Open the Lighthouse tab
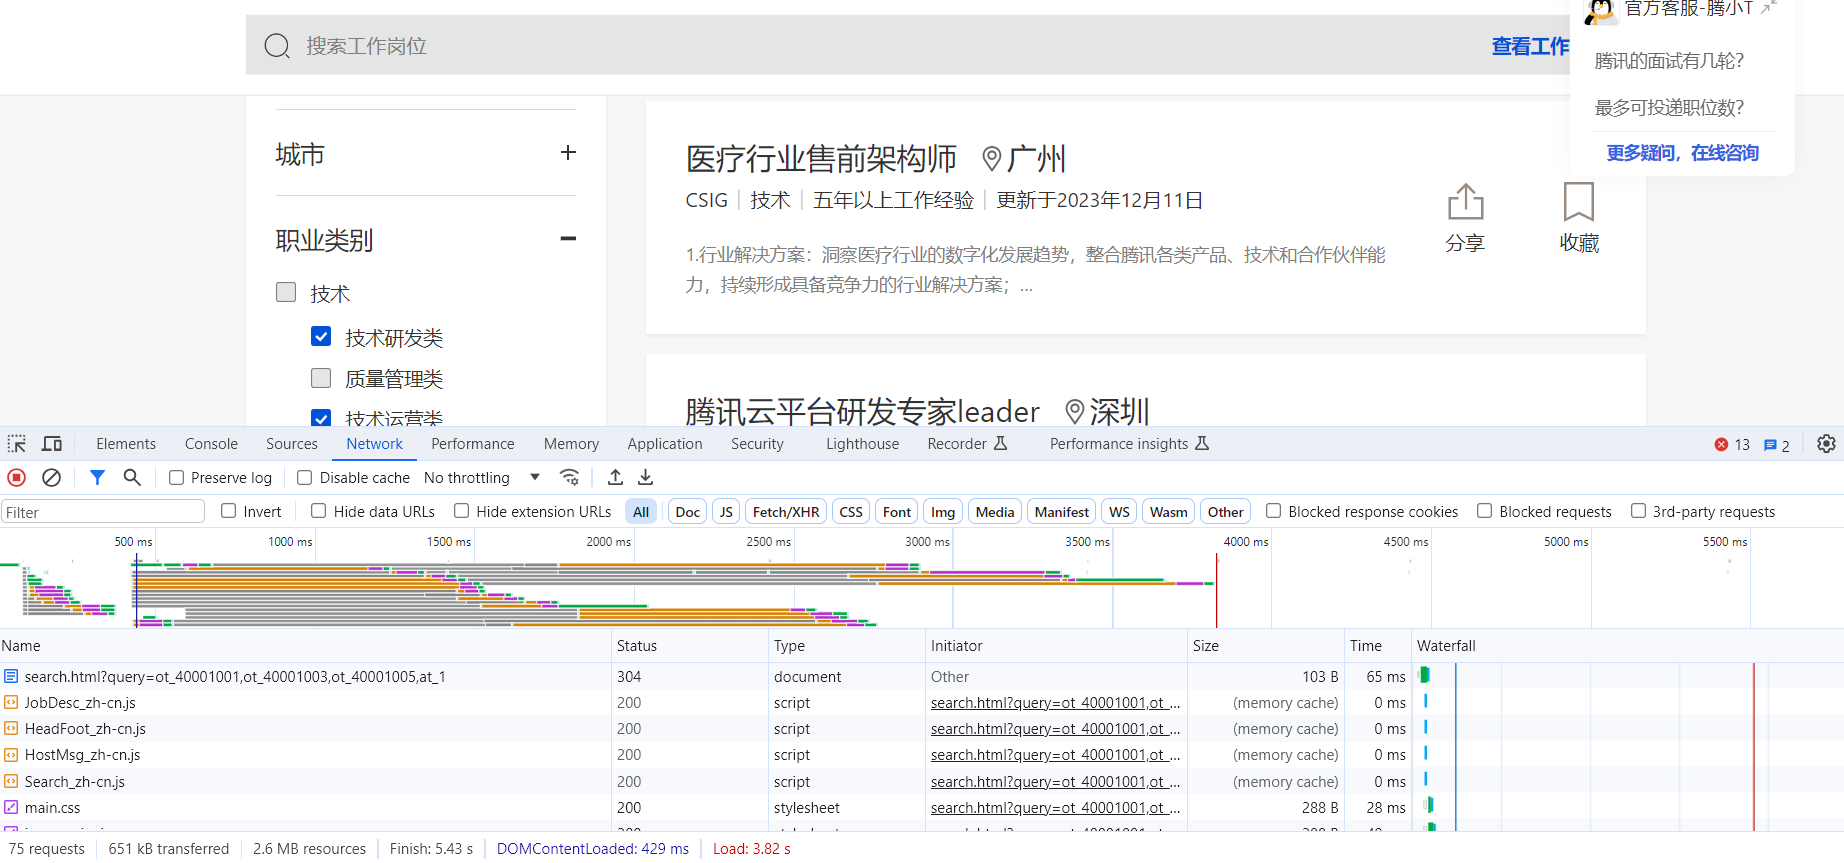1844x863 pixels. coord(862,444)
